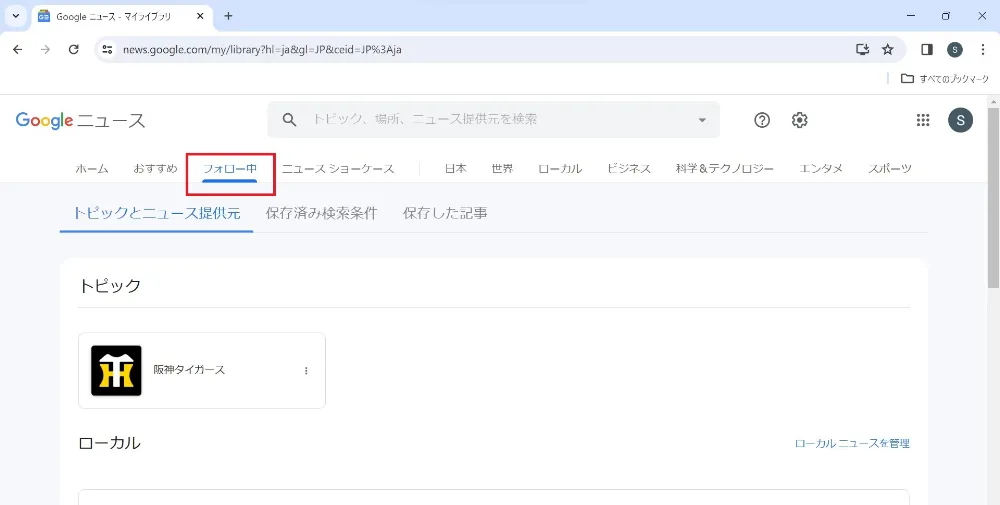Open the Chrome profile avatar

[955, 49]
